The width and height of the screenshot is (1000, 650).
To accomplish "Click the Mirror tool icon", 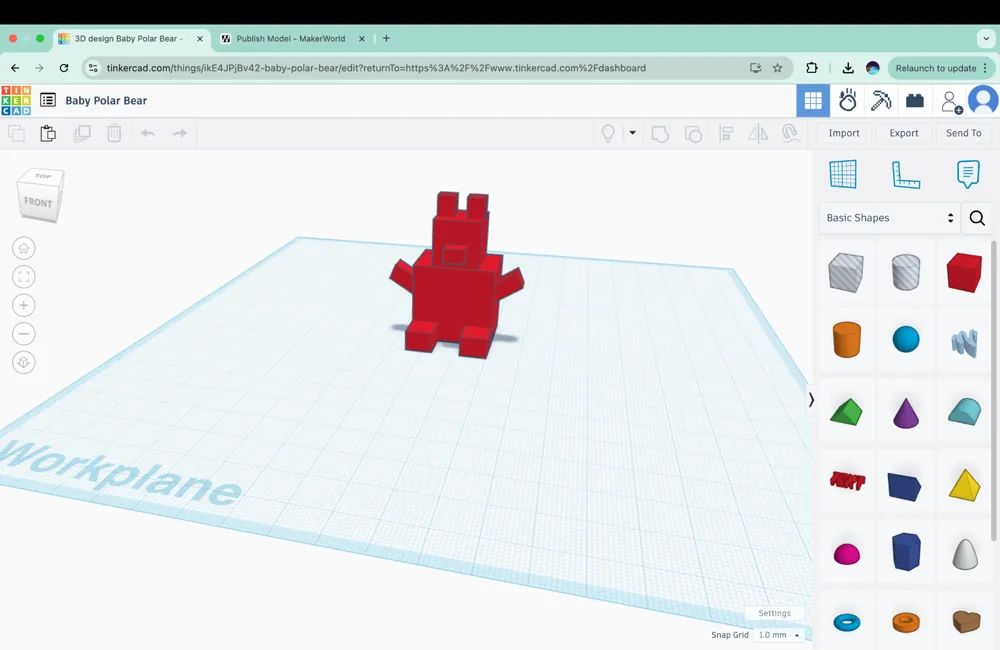I will coord(758,133).
